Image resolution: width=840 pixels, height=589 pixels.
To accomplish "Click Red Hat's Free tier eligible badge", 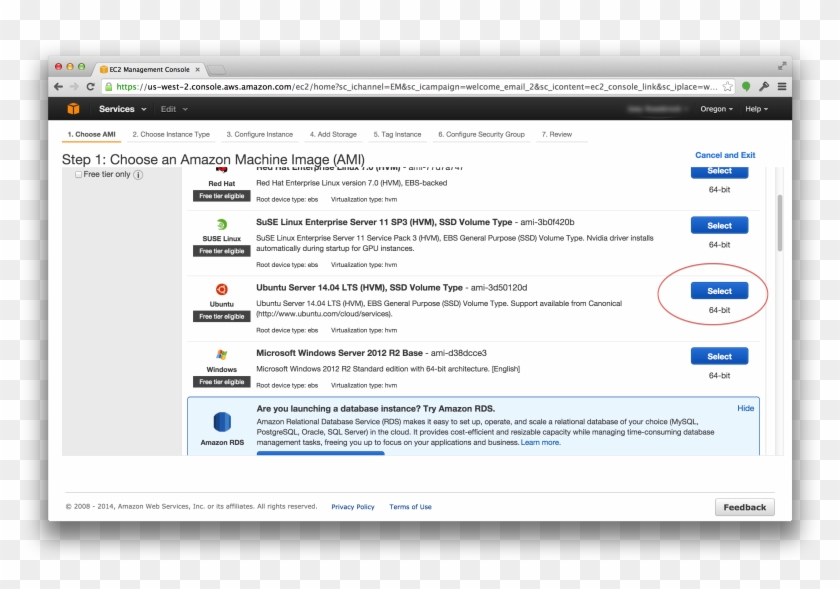I will [222, 196].
